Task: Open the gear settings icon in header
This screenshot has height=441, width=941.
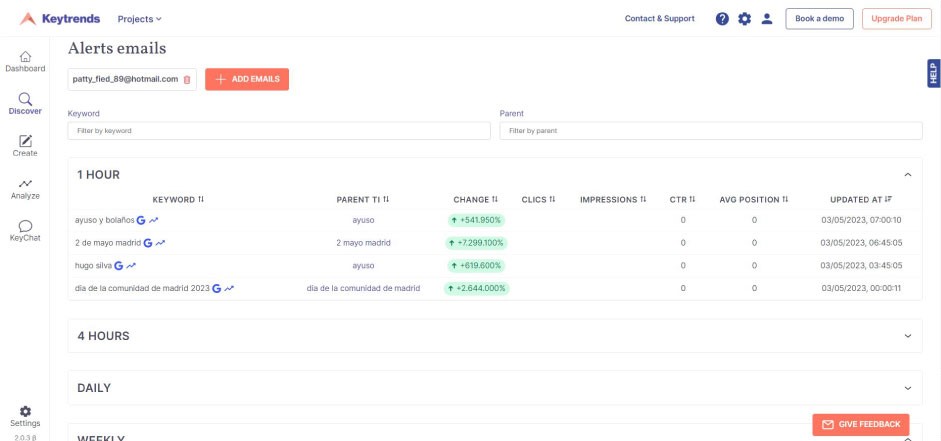Action: [x=744, y=19]
